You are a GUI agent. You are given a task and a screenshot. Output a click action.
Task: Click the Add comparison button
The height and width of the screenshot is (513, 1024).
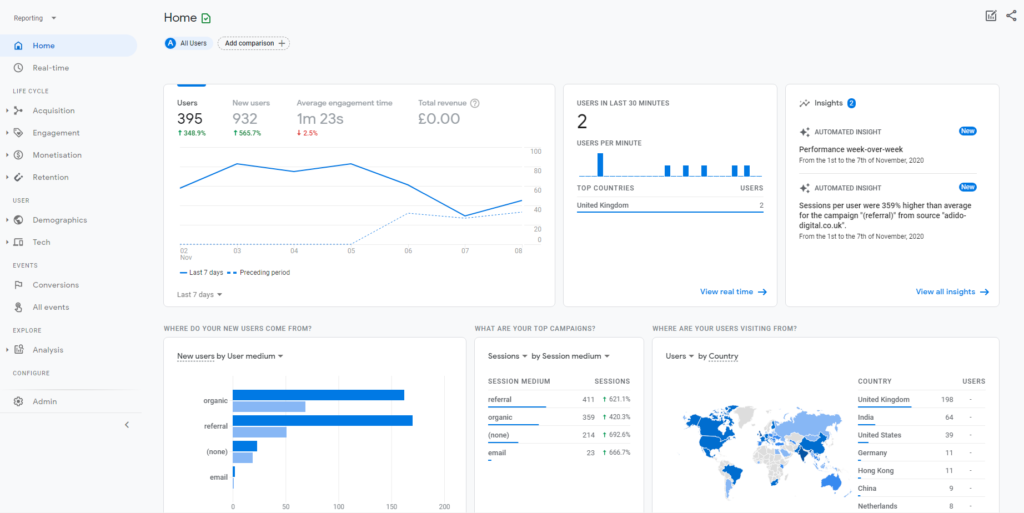[254, 43]
